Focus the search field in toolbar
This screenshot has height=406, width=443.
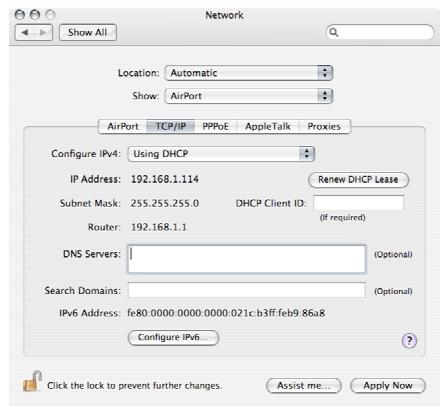[380, 32]
